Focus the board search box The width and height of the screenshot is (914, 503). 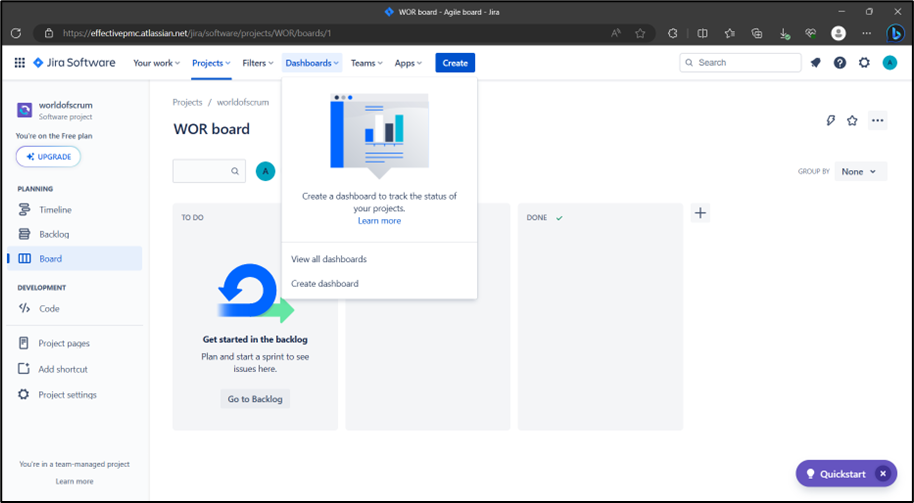click(x=209, y=171)
